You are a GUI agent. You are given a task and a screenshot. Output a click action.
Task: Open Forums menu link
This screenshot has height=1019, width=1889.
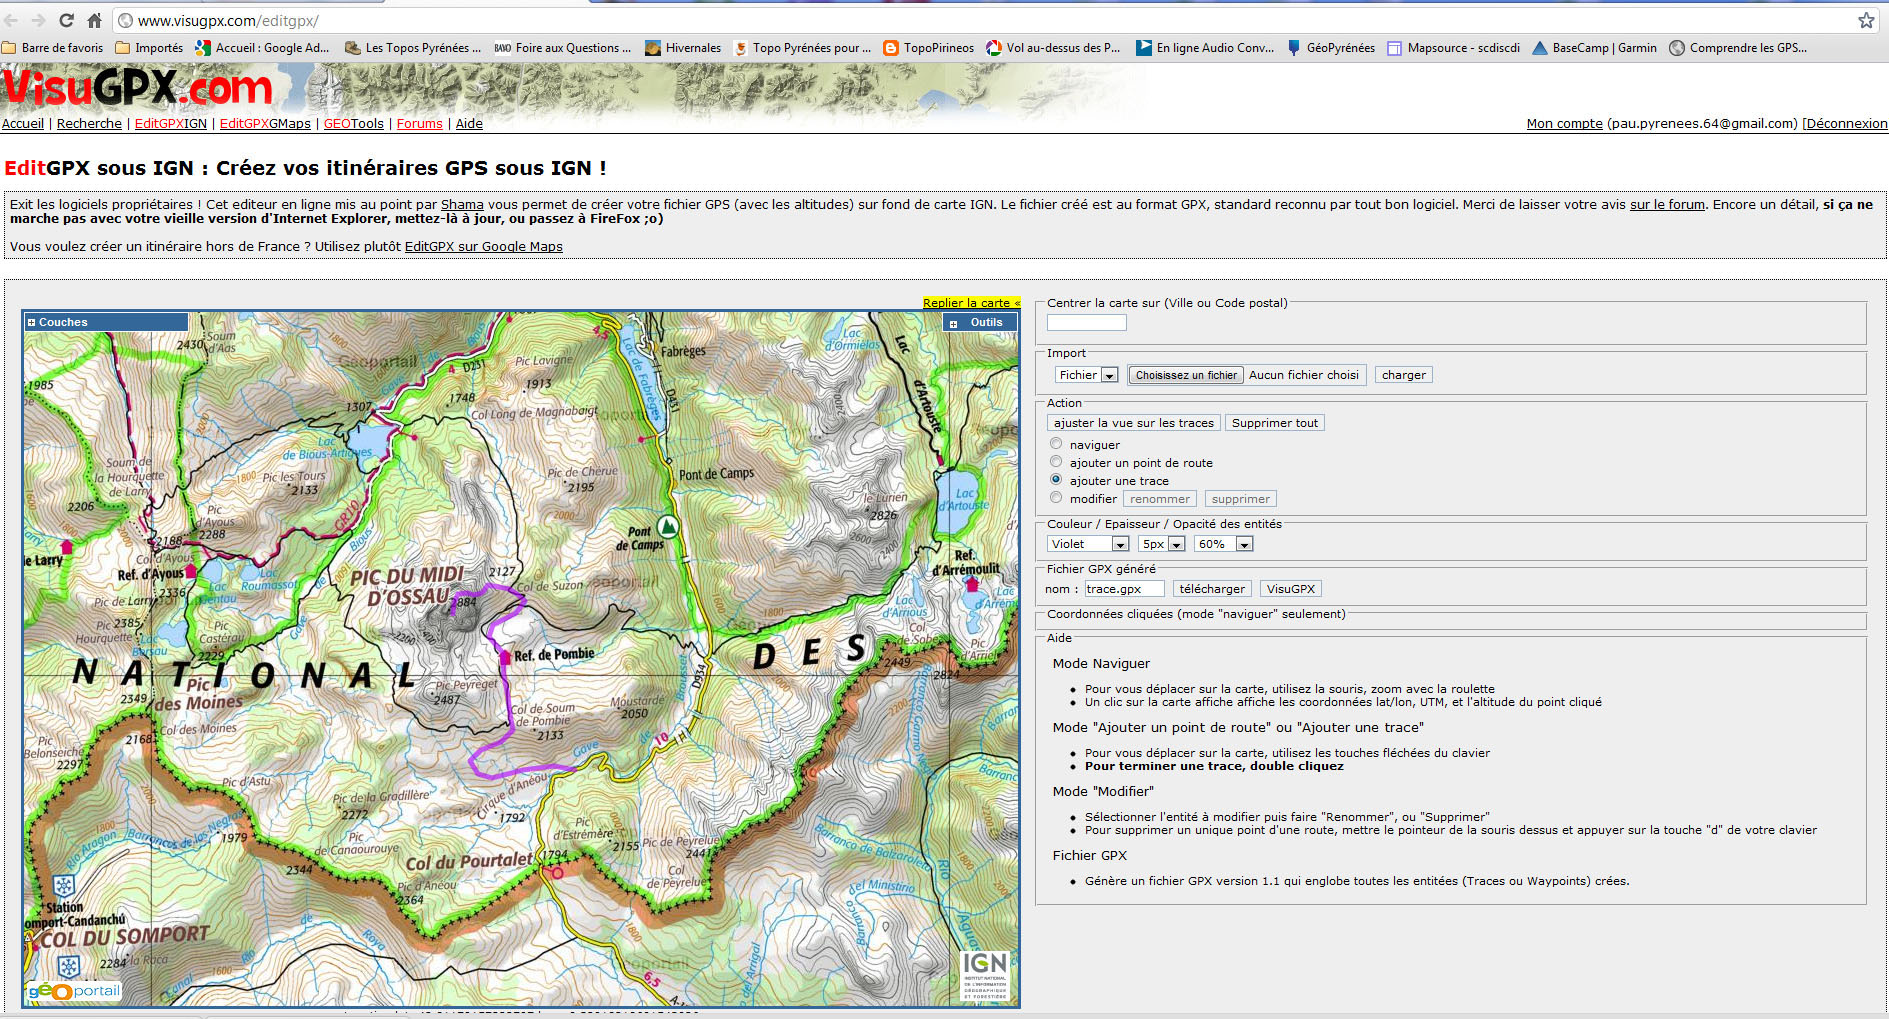(420, 124)
